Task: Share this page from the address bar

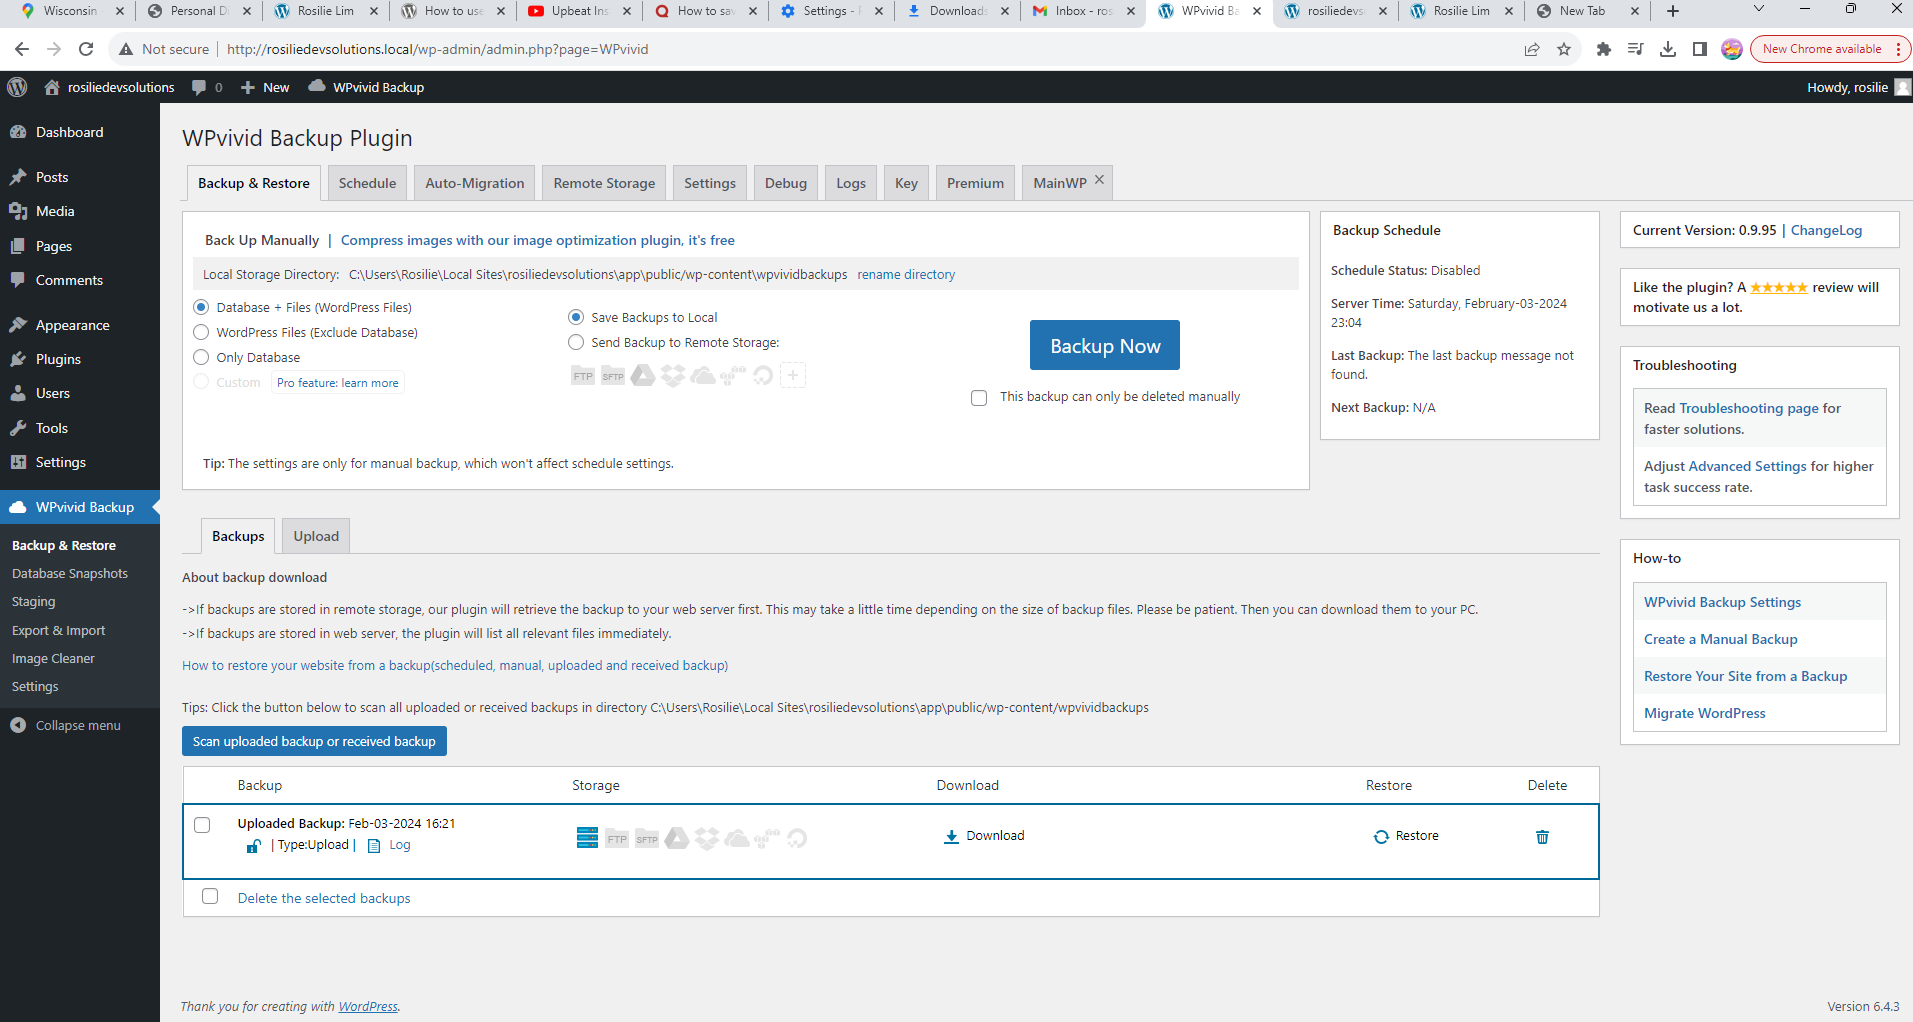Action: tap(1532, 49)
